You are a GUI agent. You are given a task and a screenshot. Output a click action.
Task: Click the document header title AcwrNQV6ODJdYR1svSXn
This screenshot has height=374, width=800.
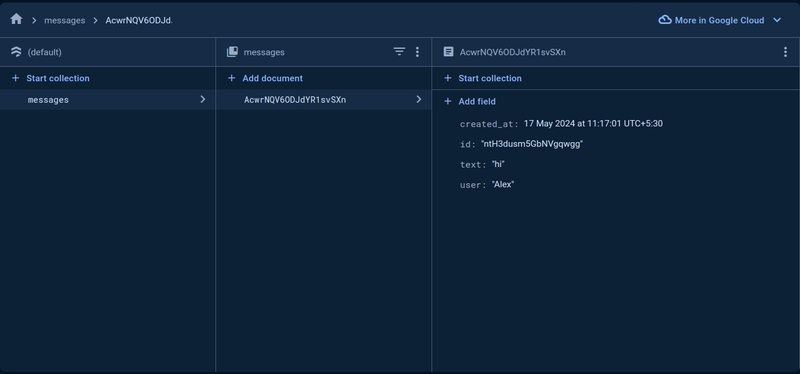click(512, 52)
